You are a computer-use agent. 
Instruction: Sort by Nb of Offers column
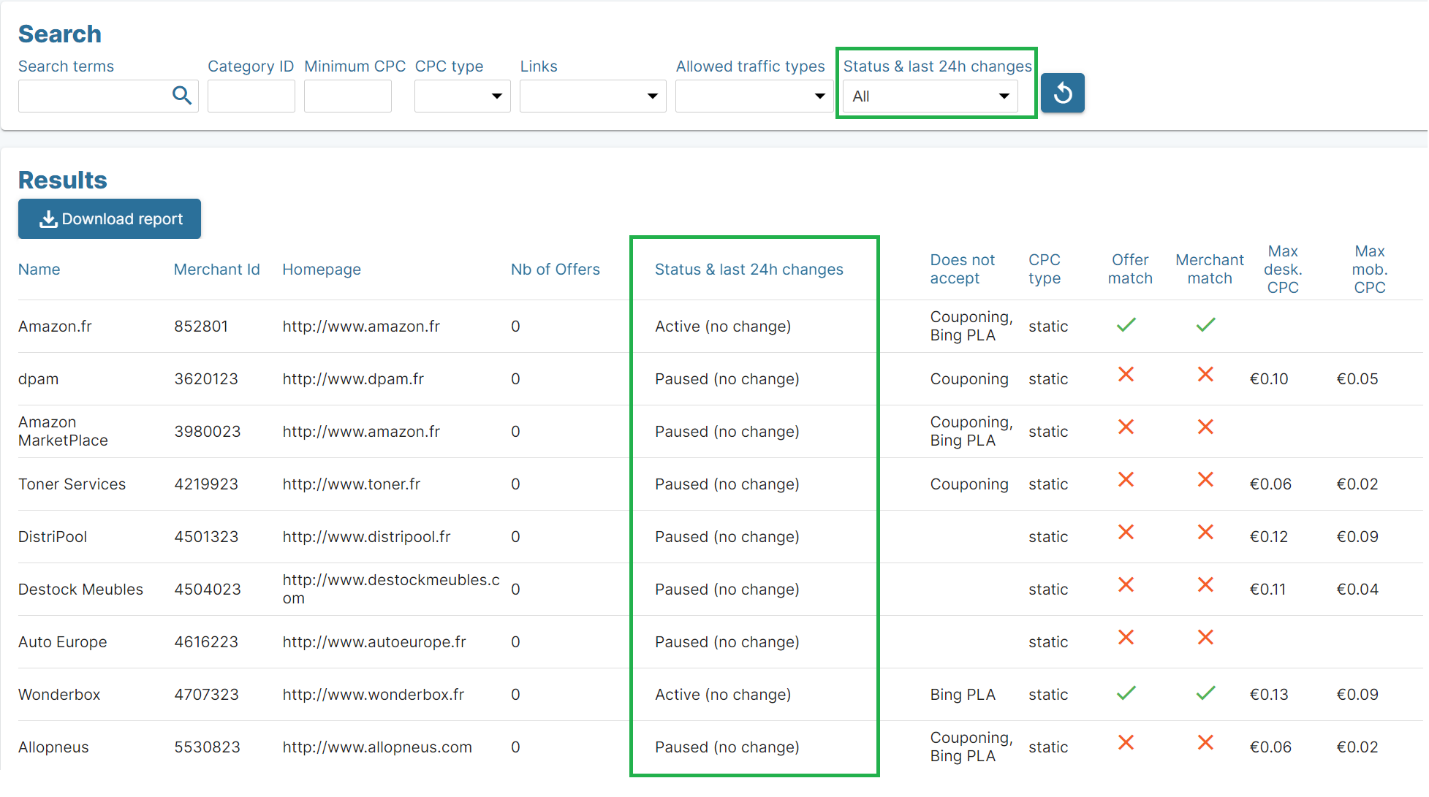[x=555, y=269]
